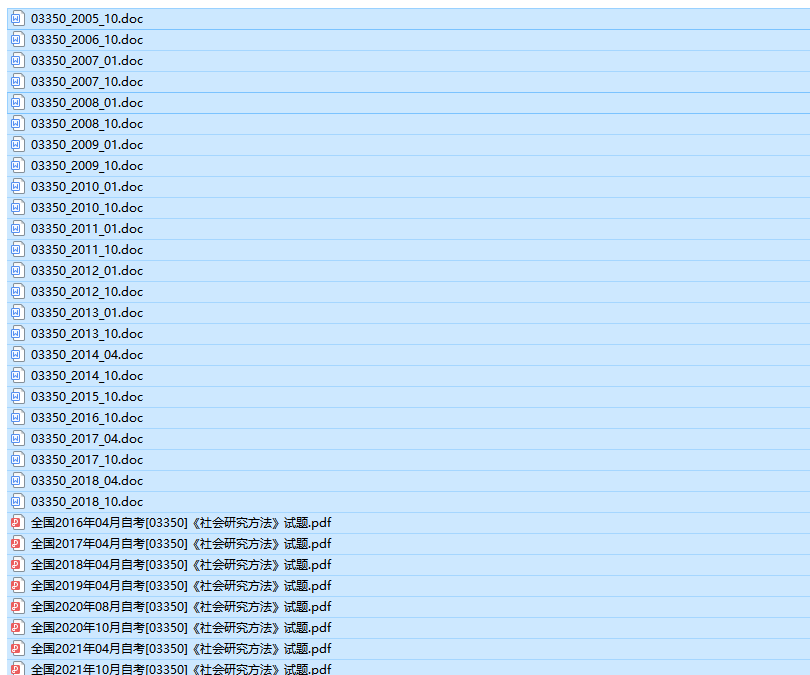
Task: Select file name 03350_2009_10.doc
Action: (87, 166)
